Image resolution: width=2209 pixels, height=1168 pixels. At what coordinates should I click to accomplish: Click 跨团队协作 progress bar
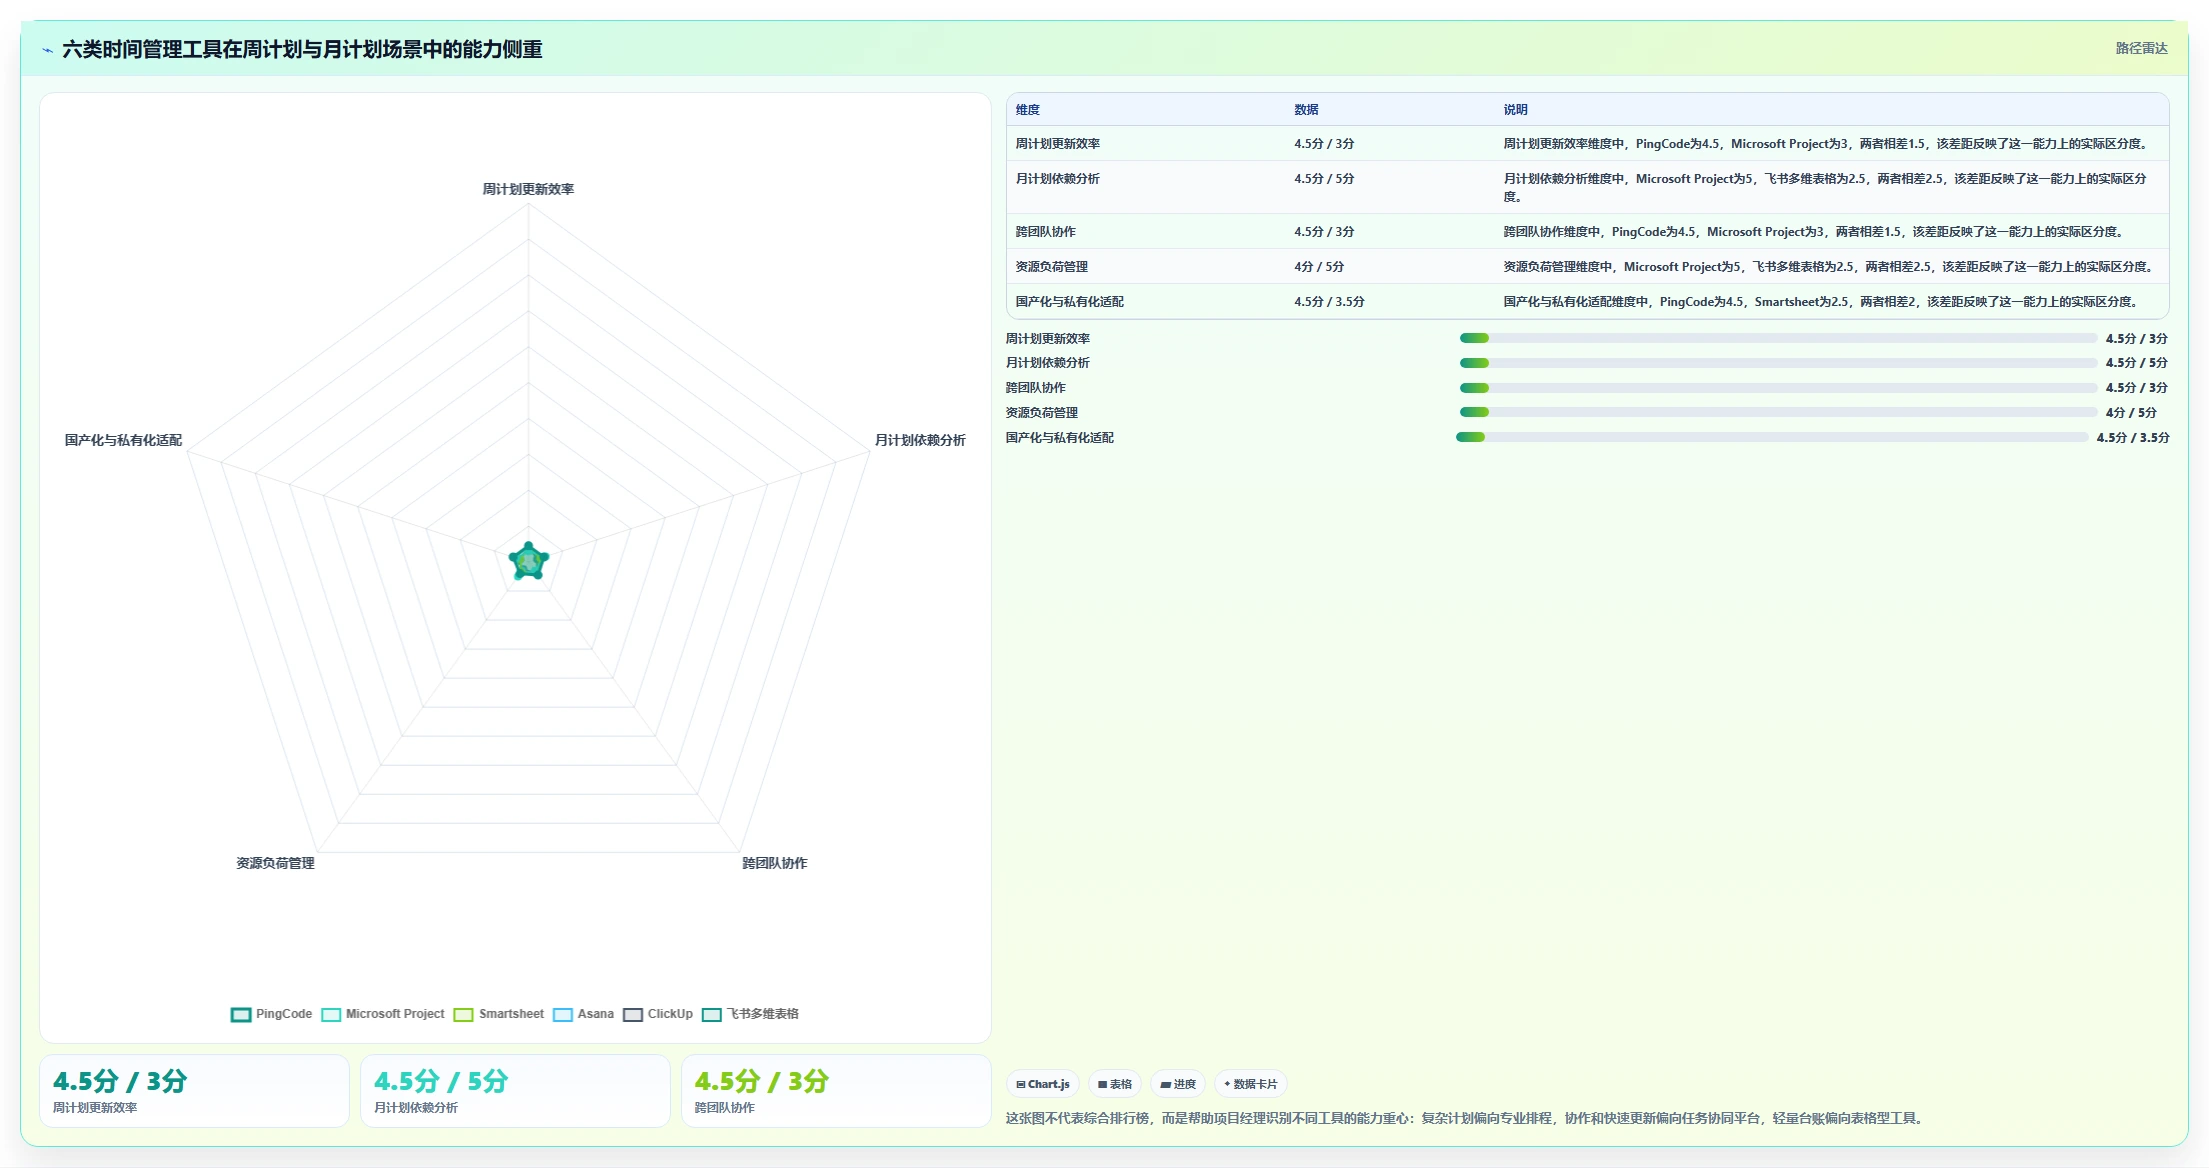[1778, 388]
